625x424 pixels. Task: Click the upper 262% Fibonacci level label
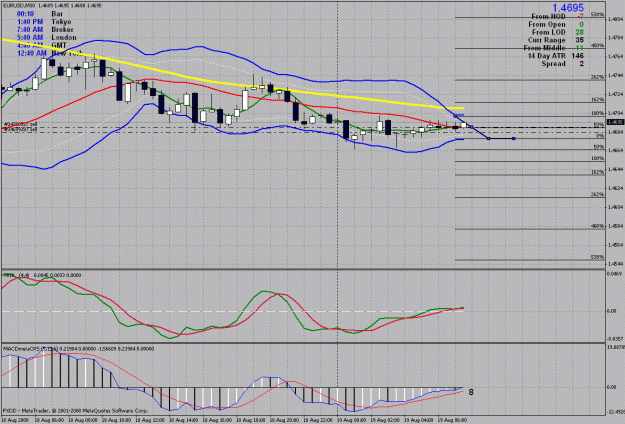(597, 77)
